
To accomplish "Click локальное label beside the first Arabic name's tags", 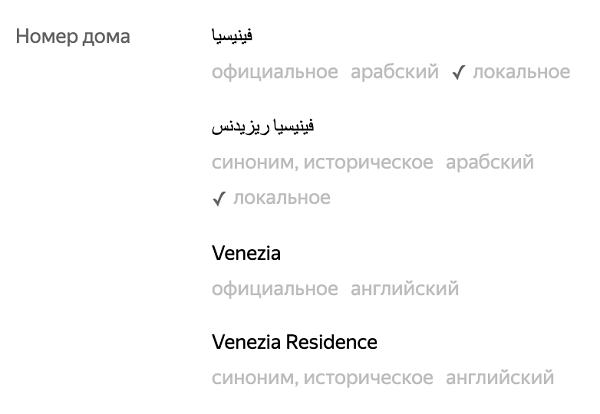I will pyautogui.click(x=521, y=72).
